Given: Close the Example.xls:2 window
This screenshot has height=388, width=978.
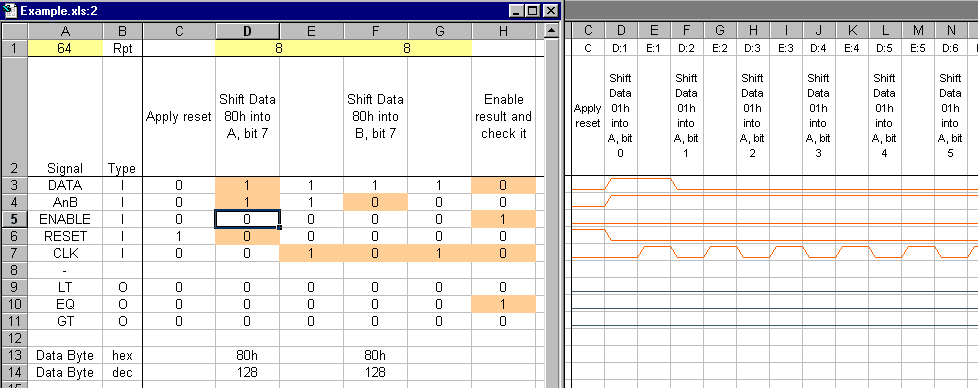Looking at the screenshot, I should (550, 11).
